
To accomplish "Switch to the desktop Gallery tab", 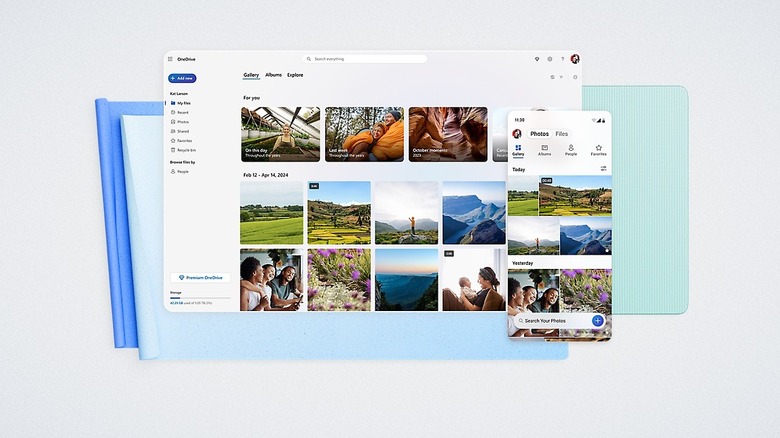I will [x=251, y=75].
